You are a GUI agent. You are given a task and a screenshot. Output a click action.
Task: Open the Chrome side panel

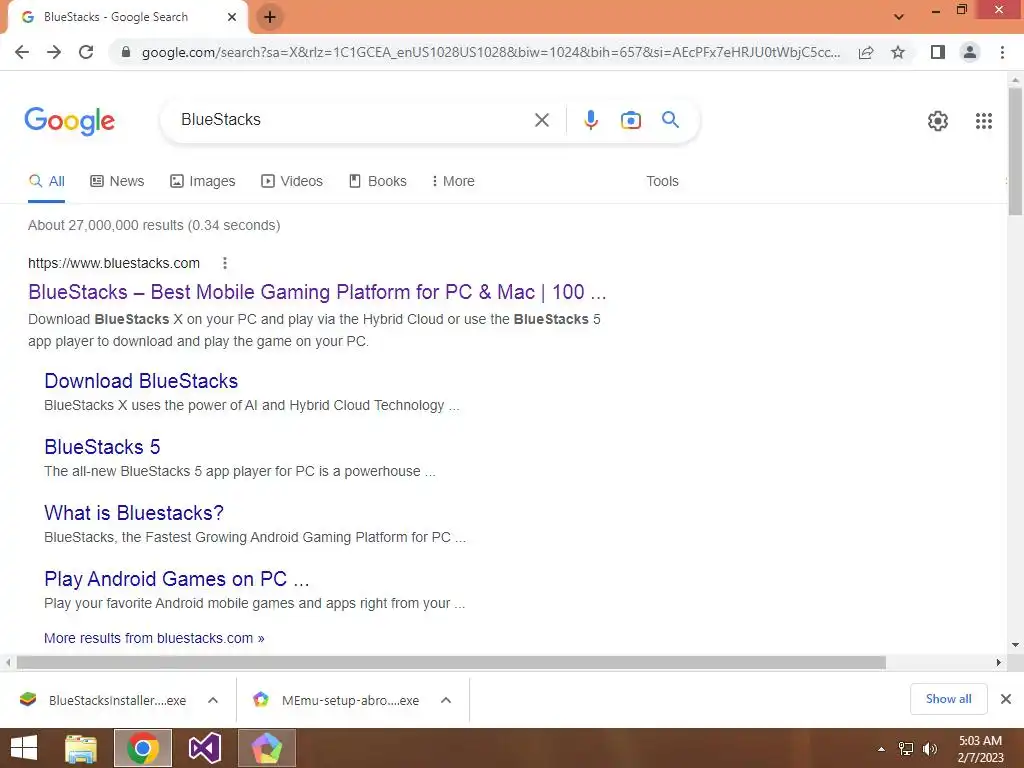pos(938,52)
